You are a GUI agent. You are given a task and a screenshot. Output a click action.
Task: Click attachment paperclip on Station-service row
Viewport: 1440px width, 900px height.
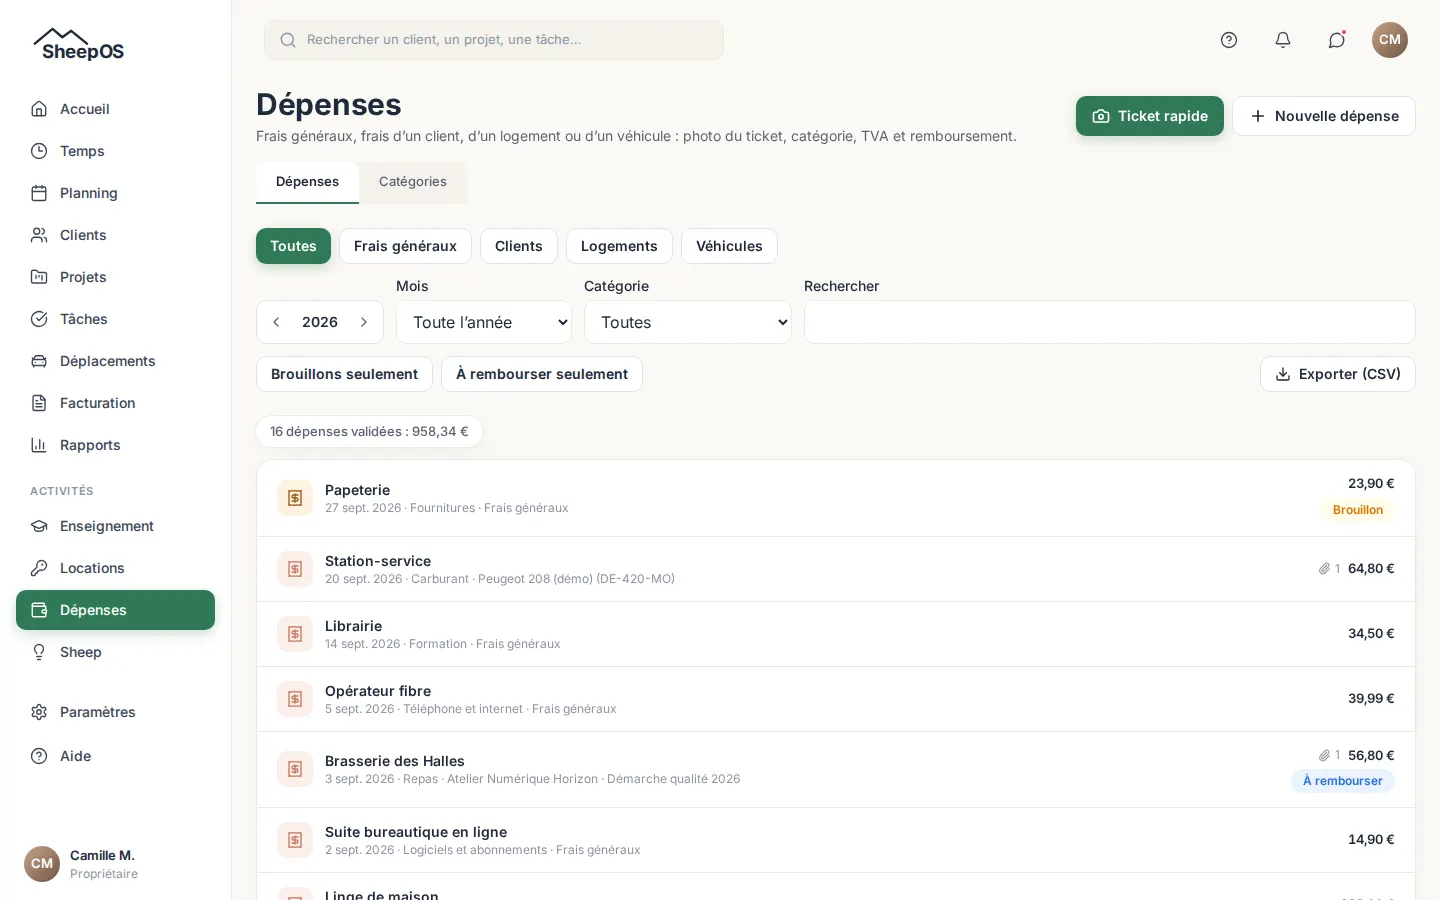(x=1324, y=569)
